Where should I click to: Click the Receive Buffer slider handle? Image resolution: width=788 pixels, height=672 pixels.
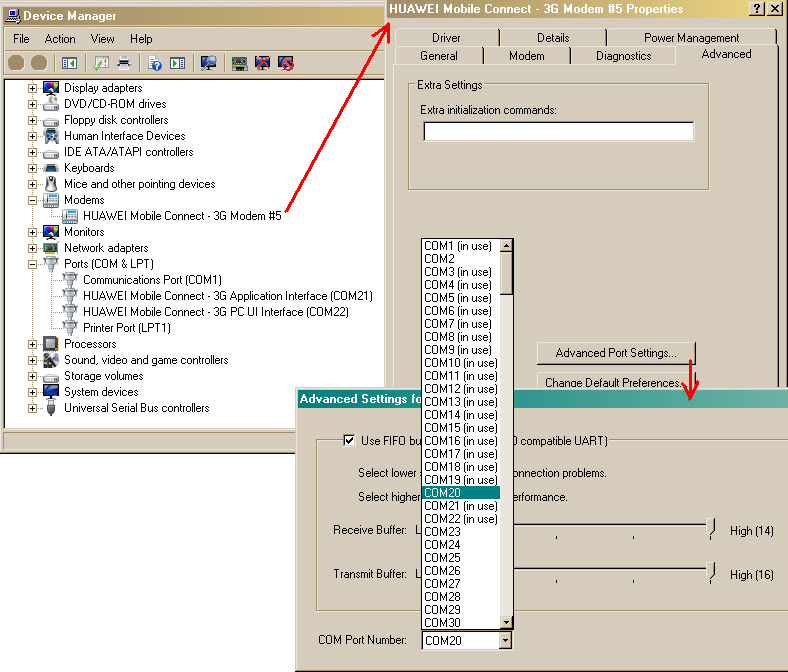(x=711, y=528)
